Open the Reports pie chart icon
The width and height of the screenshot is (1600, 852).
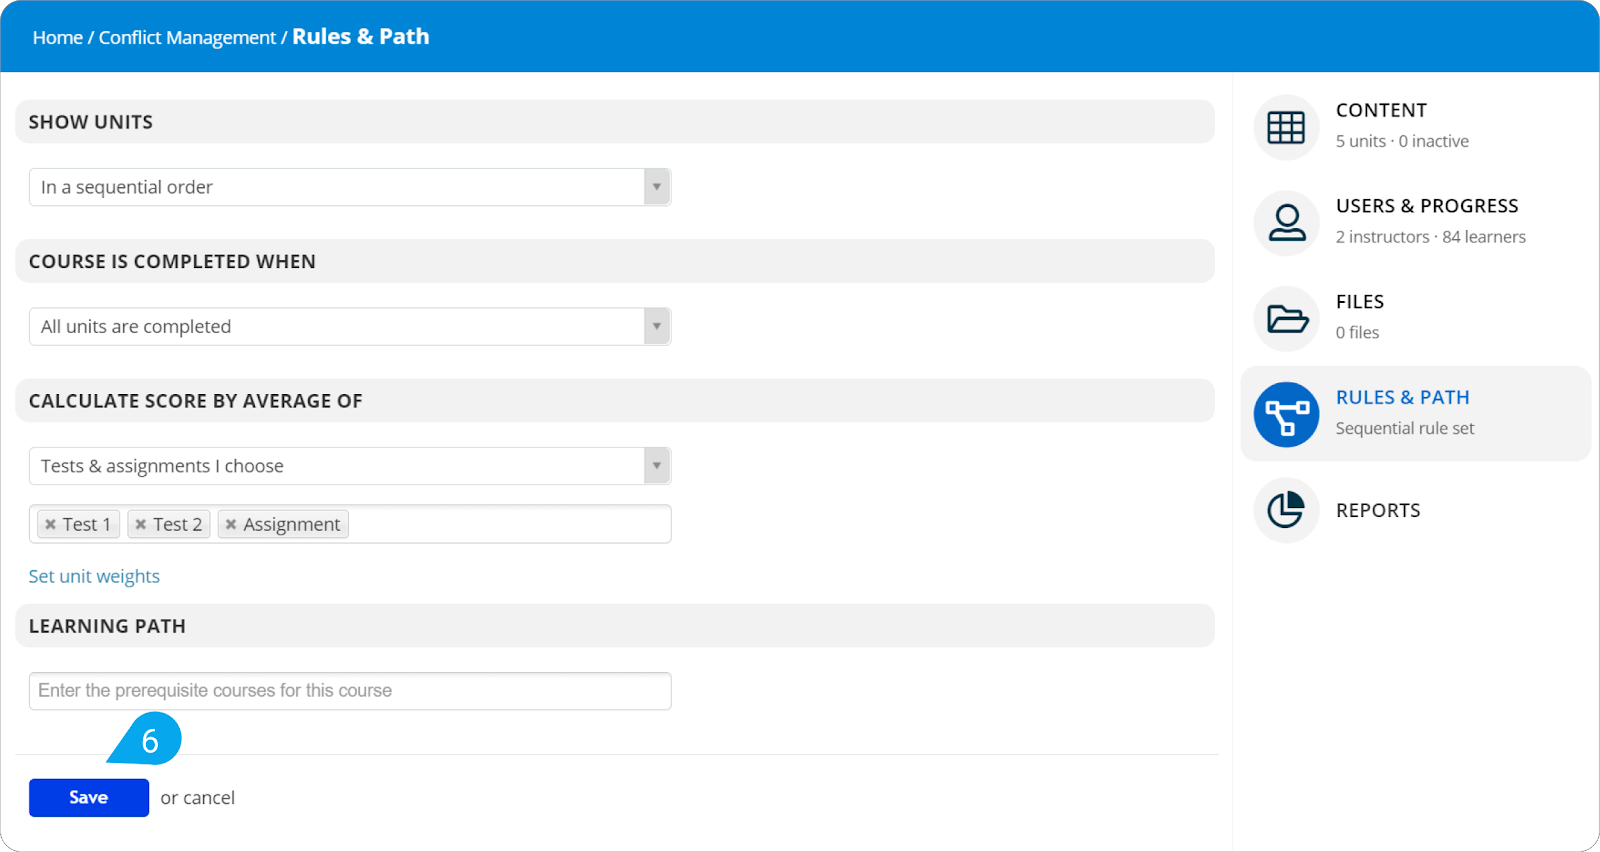pos(1286,510)
